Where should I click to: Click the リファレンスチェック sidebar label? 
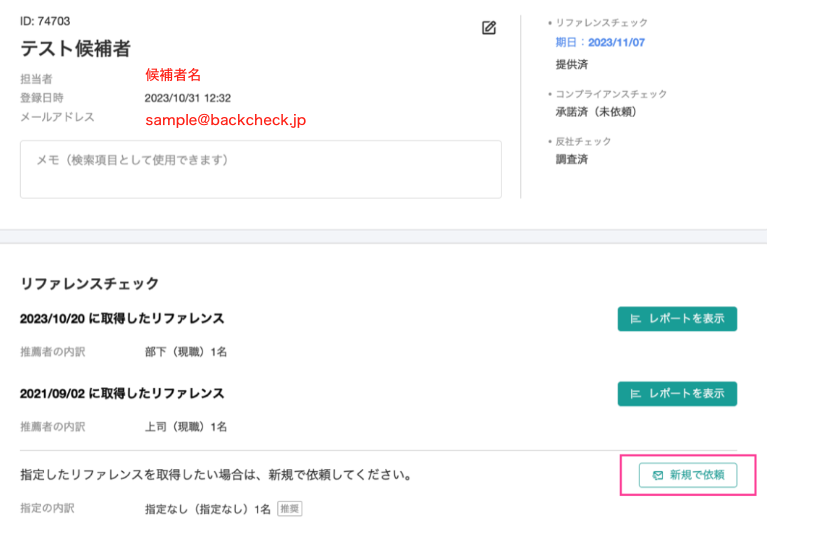coord(601,23)
